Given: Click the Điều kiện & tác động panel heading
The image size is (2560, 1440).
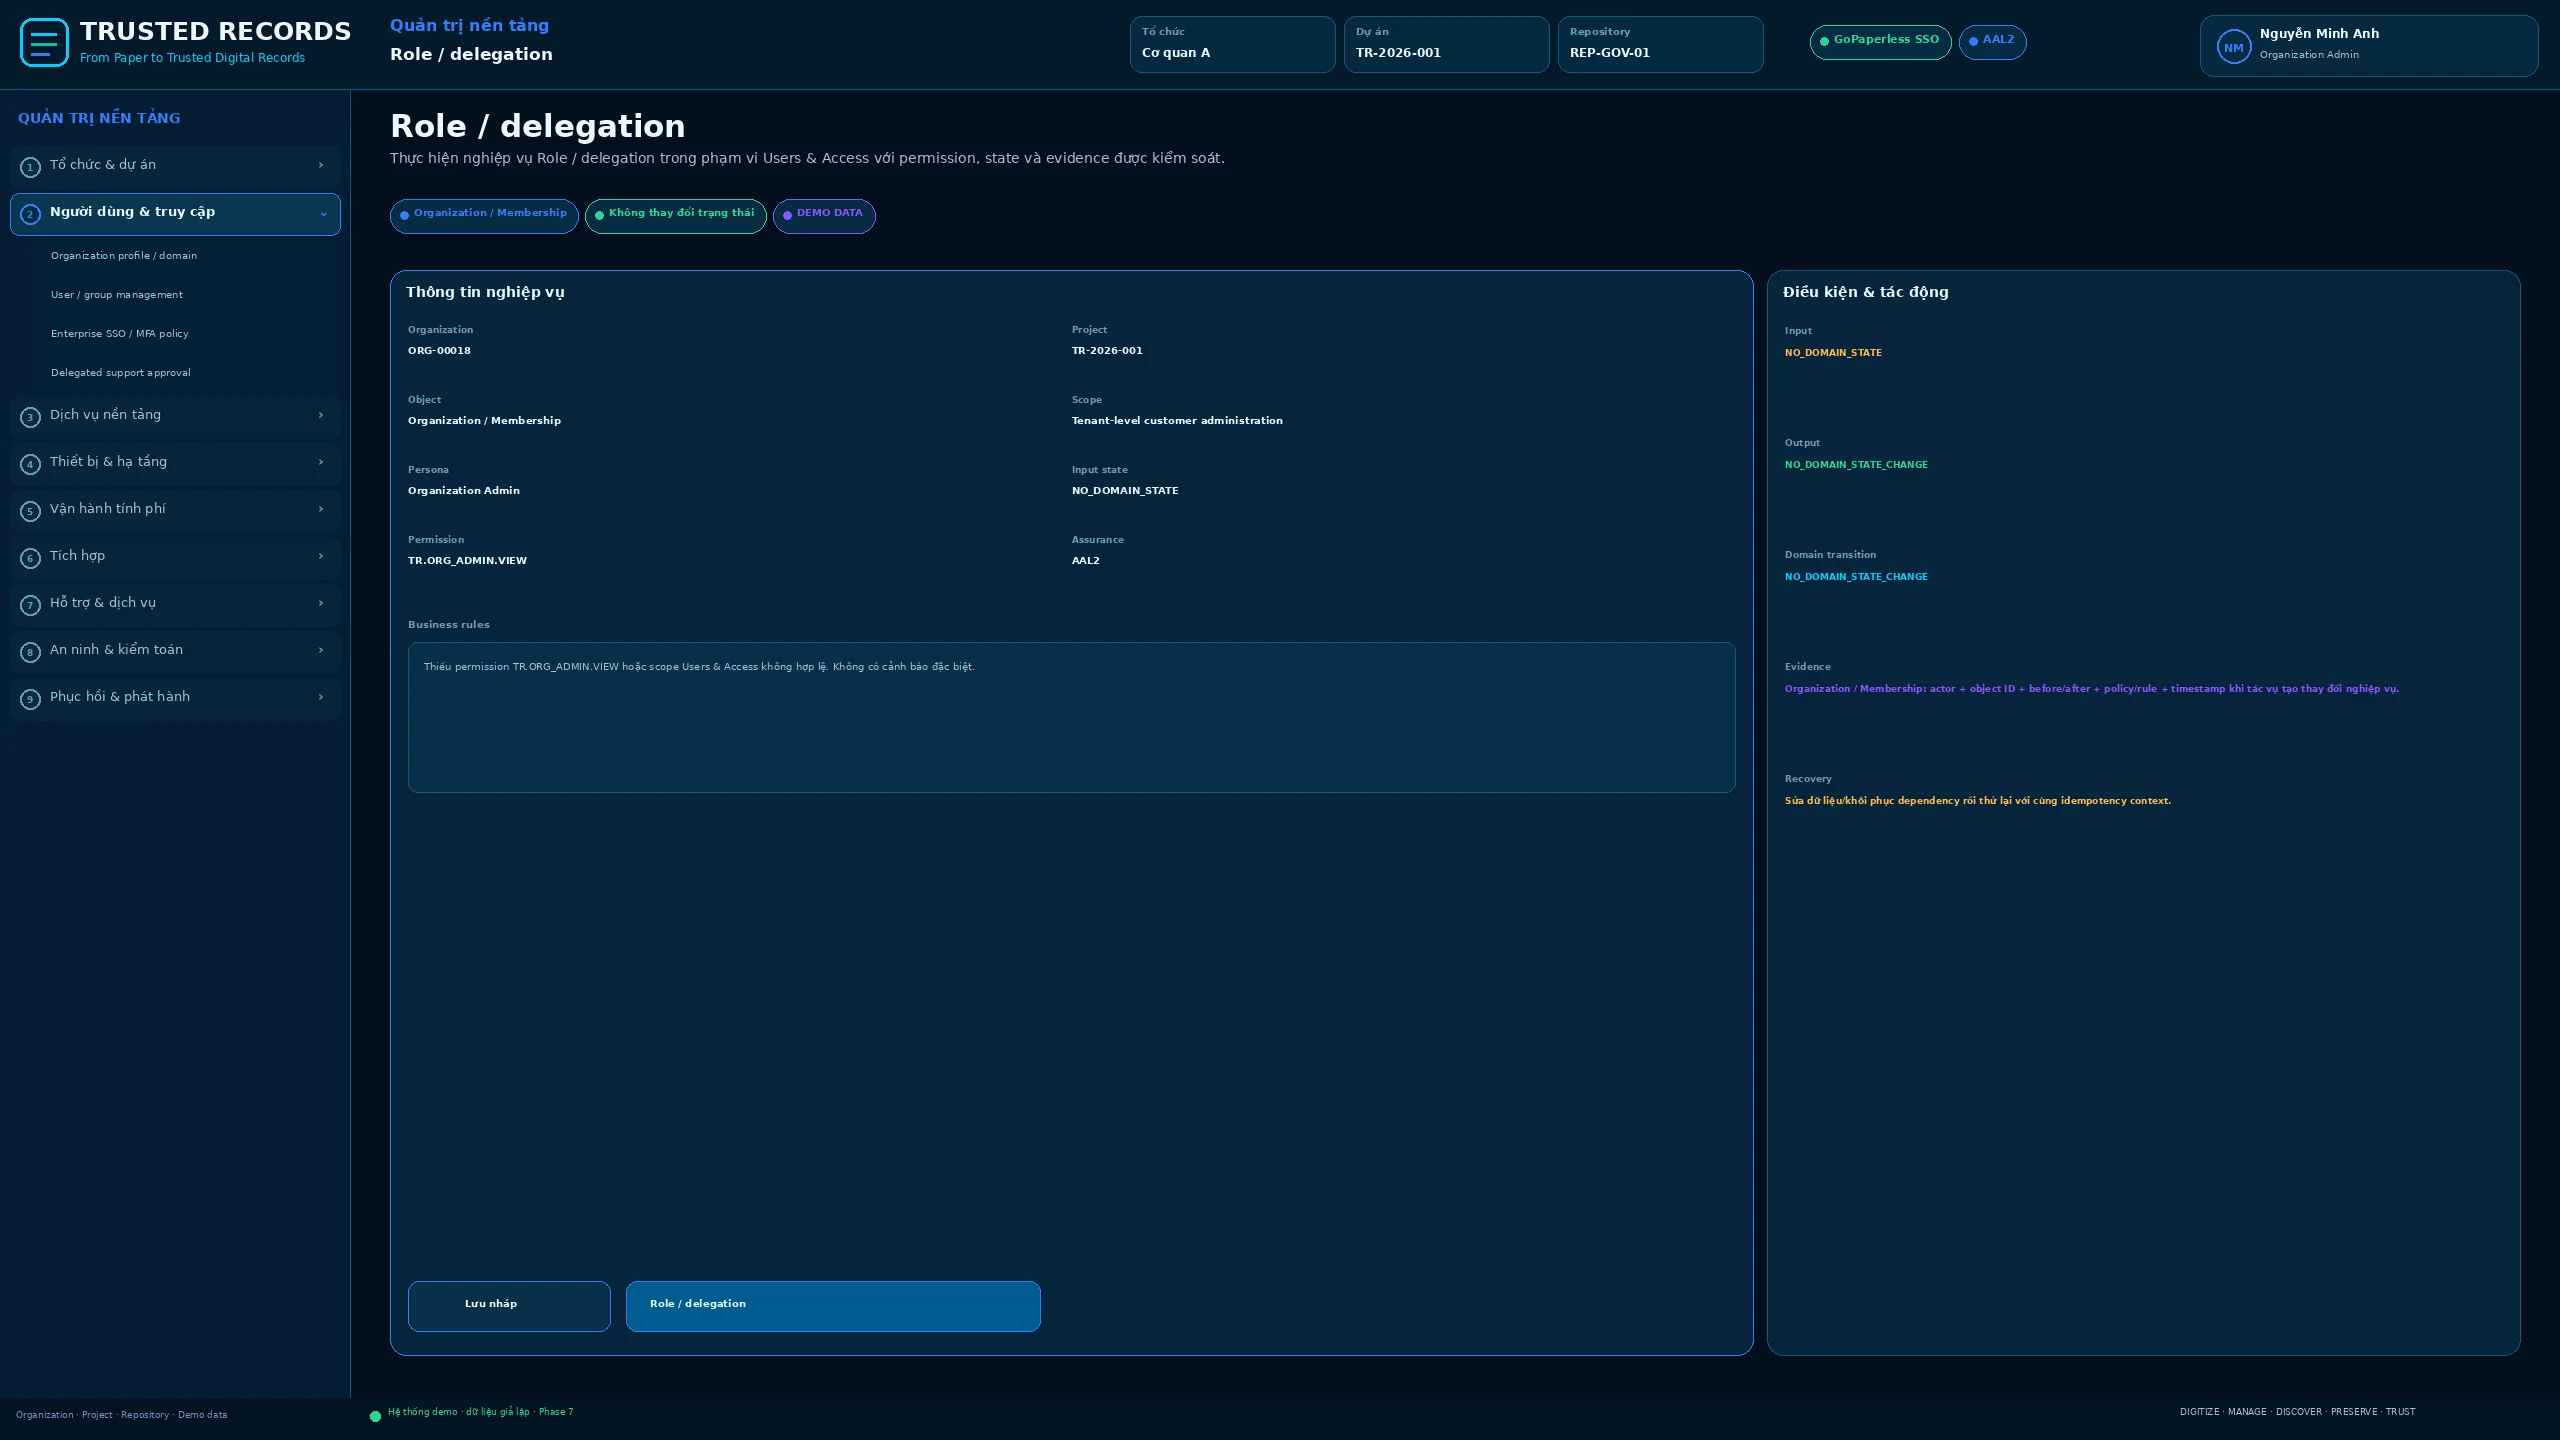Looking at the screenshot, I should [x=1865, y=292].
